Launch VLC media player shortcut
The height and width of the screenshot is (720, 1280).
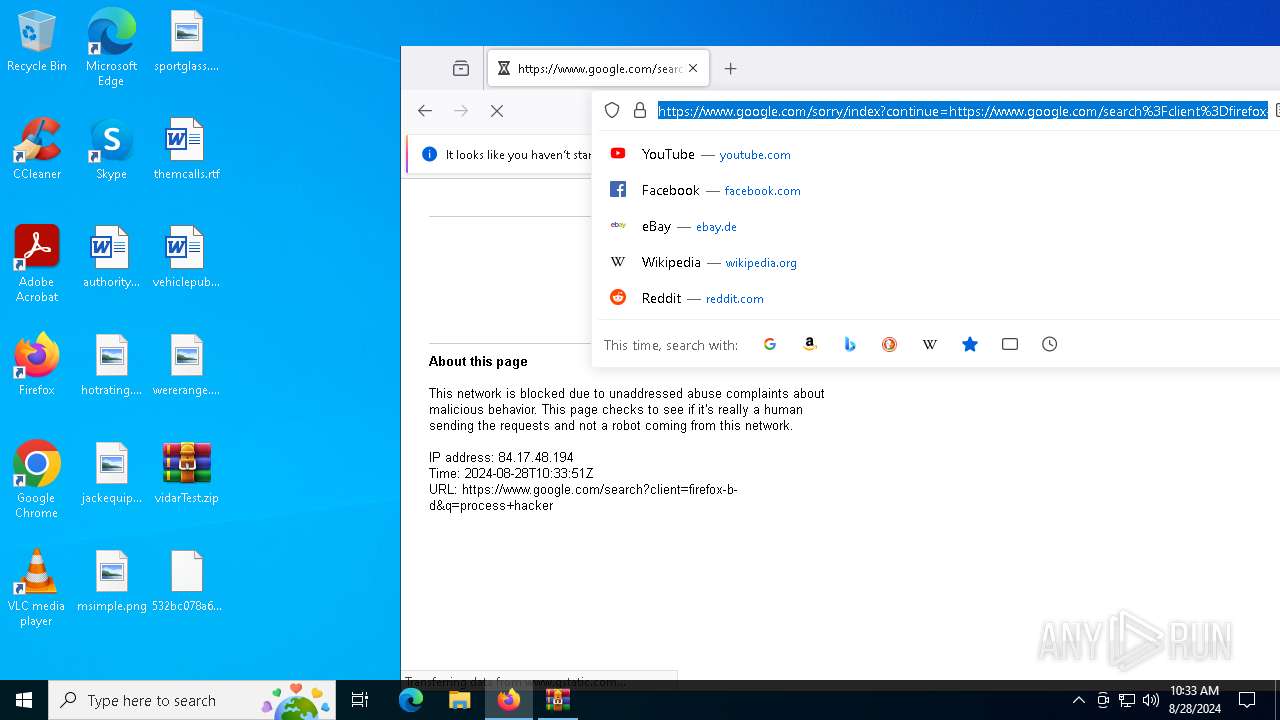[37, 588]
